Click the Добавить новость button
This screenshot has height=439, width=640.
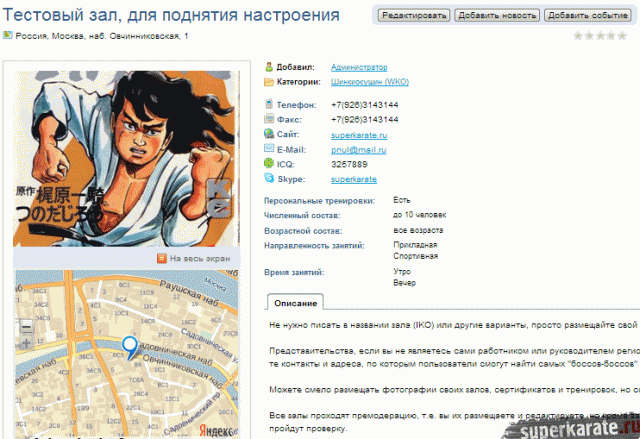tap(497, 16)
